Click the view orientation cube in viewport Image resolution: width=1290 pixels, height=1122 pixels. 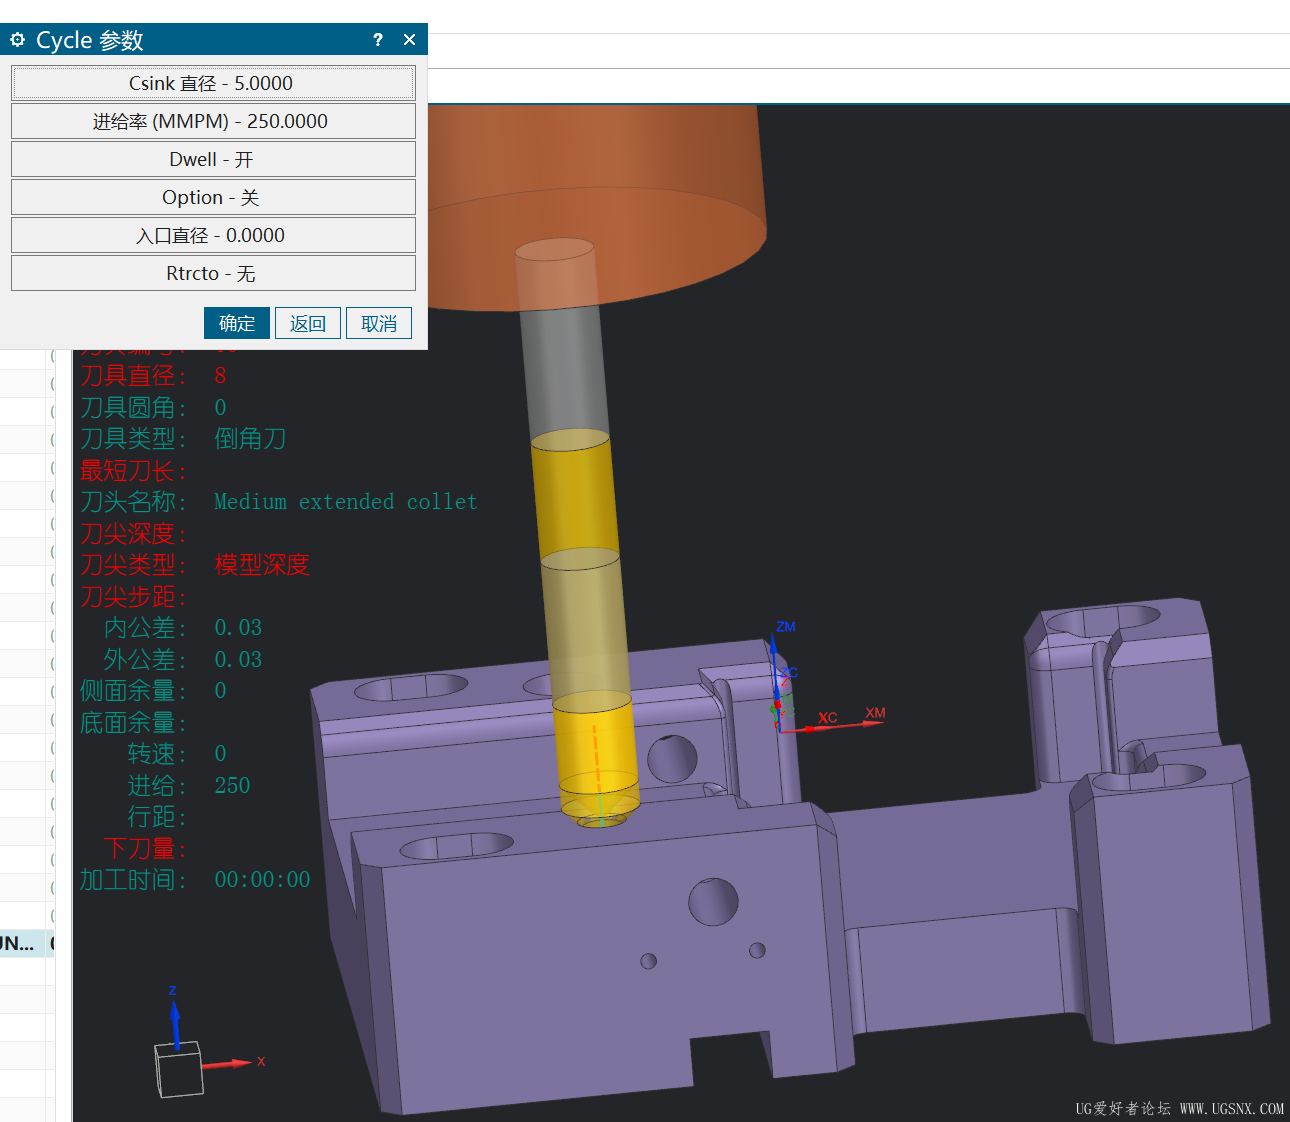(180, 1069)
